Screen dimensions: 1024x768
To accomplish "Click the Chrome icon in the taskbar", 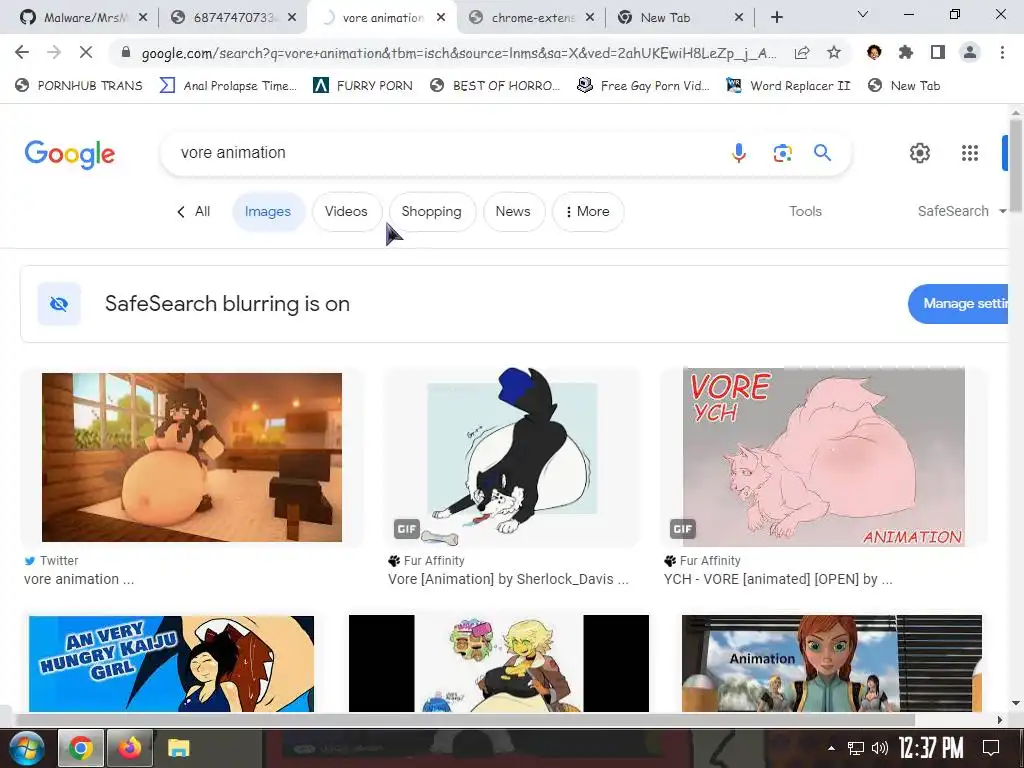I will [x=80, y=748].
